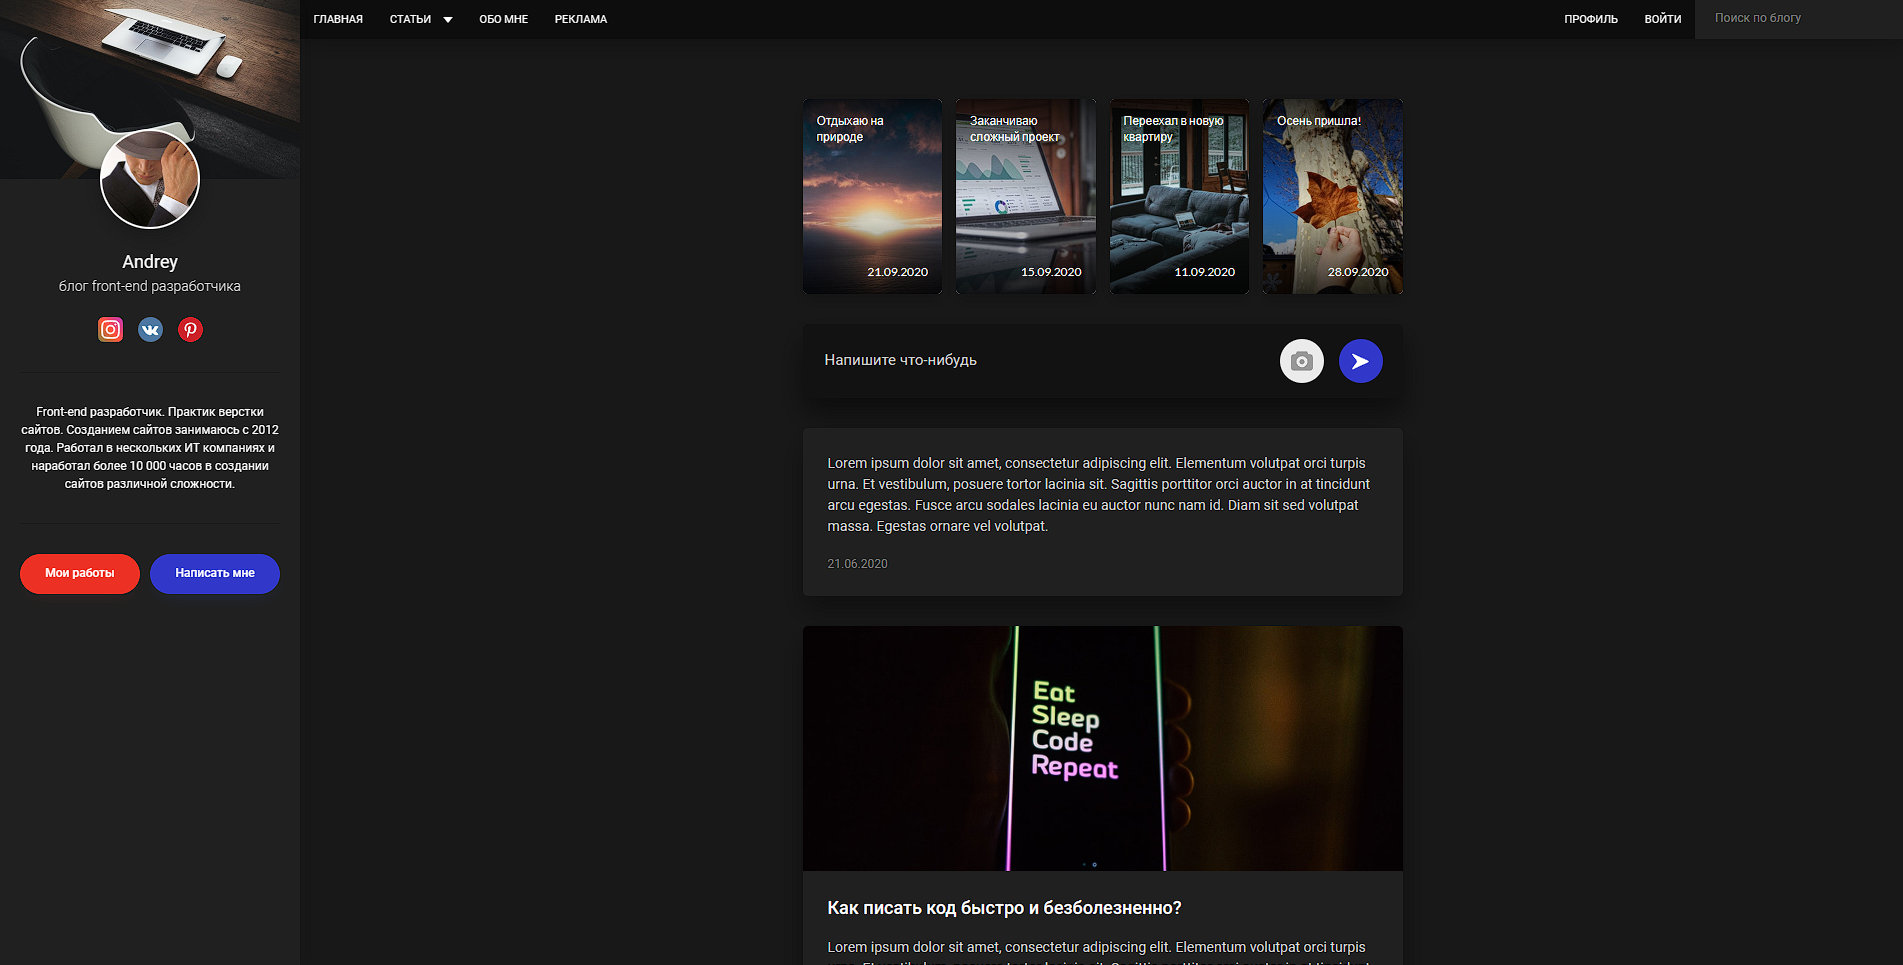
Task: Click the blue Написать мне button
Action: point(215,573)
